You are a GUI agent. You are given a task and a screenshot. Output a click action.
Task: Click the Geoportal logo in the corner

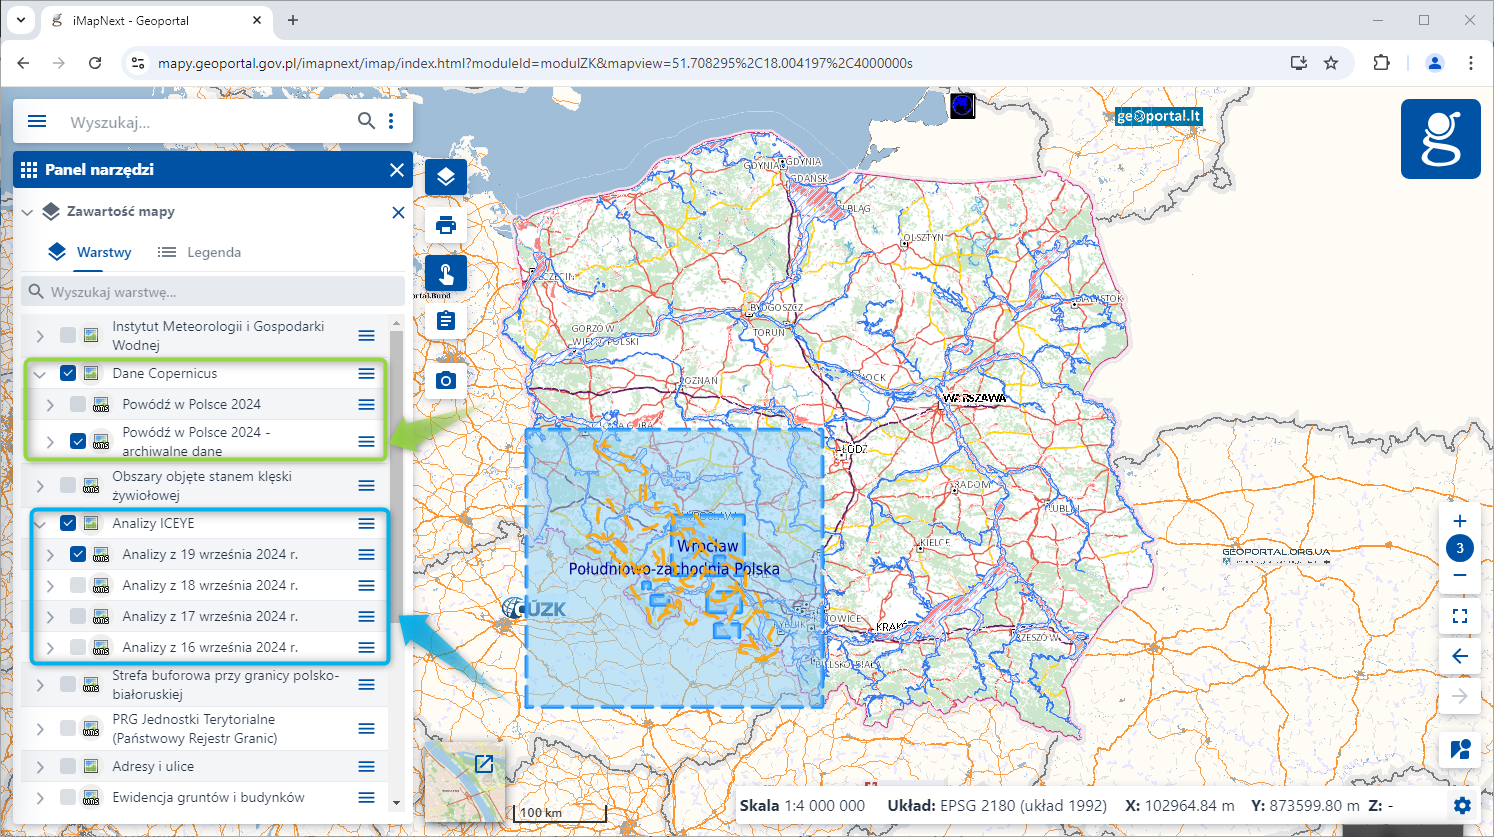(x=1441, y=139)
